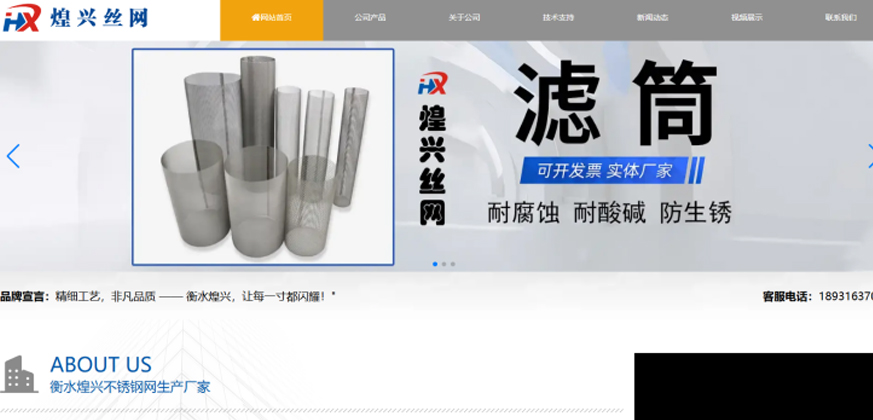Screen dimensions: 873x420
Task: Select 新闻动态 in navigation bar
Action: click(x=653, y=18)
